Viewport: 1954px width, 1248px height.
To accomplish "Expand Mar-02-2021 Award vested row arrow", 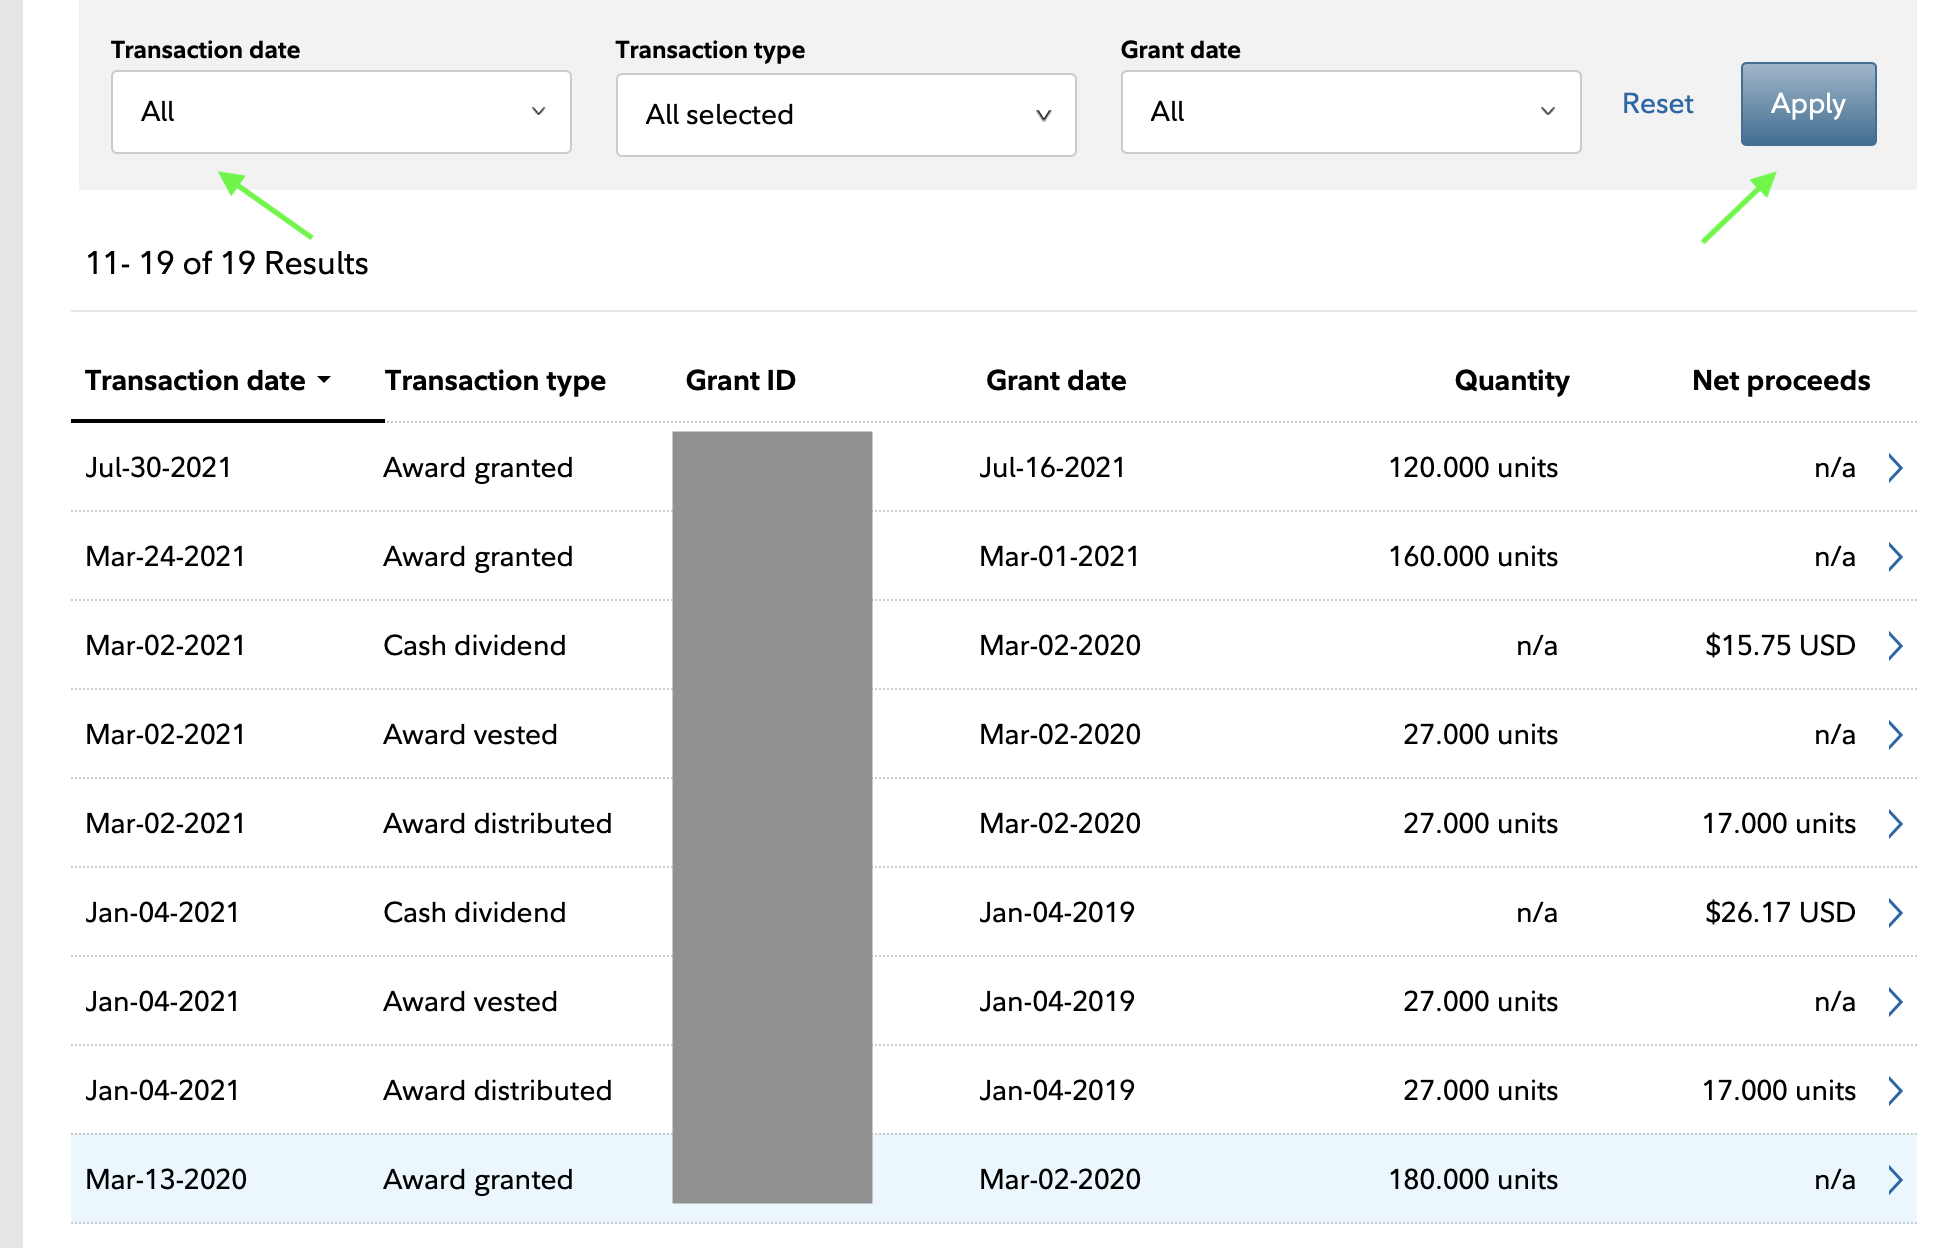I will [1895, 735].
